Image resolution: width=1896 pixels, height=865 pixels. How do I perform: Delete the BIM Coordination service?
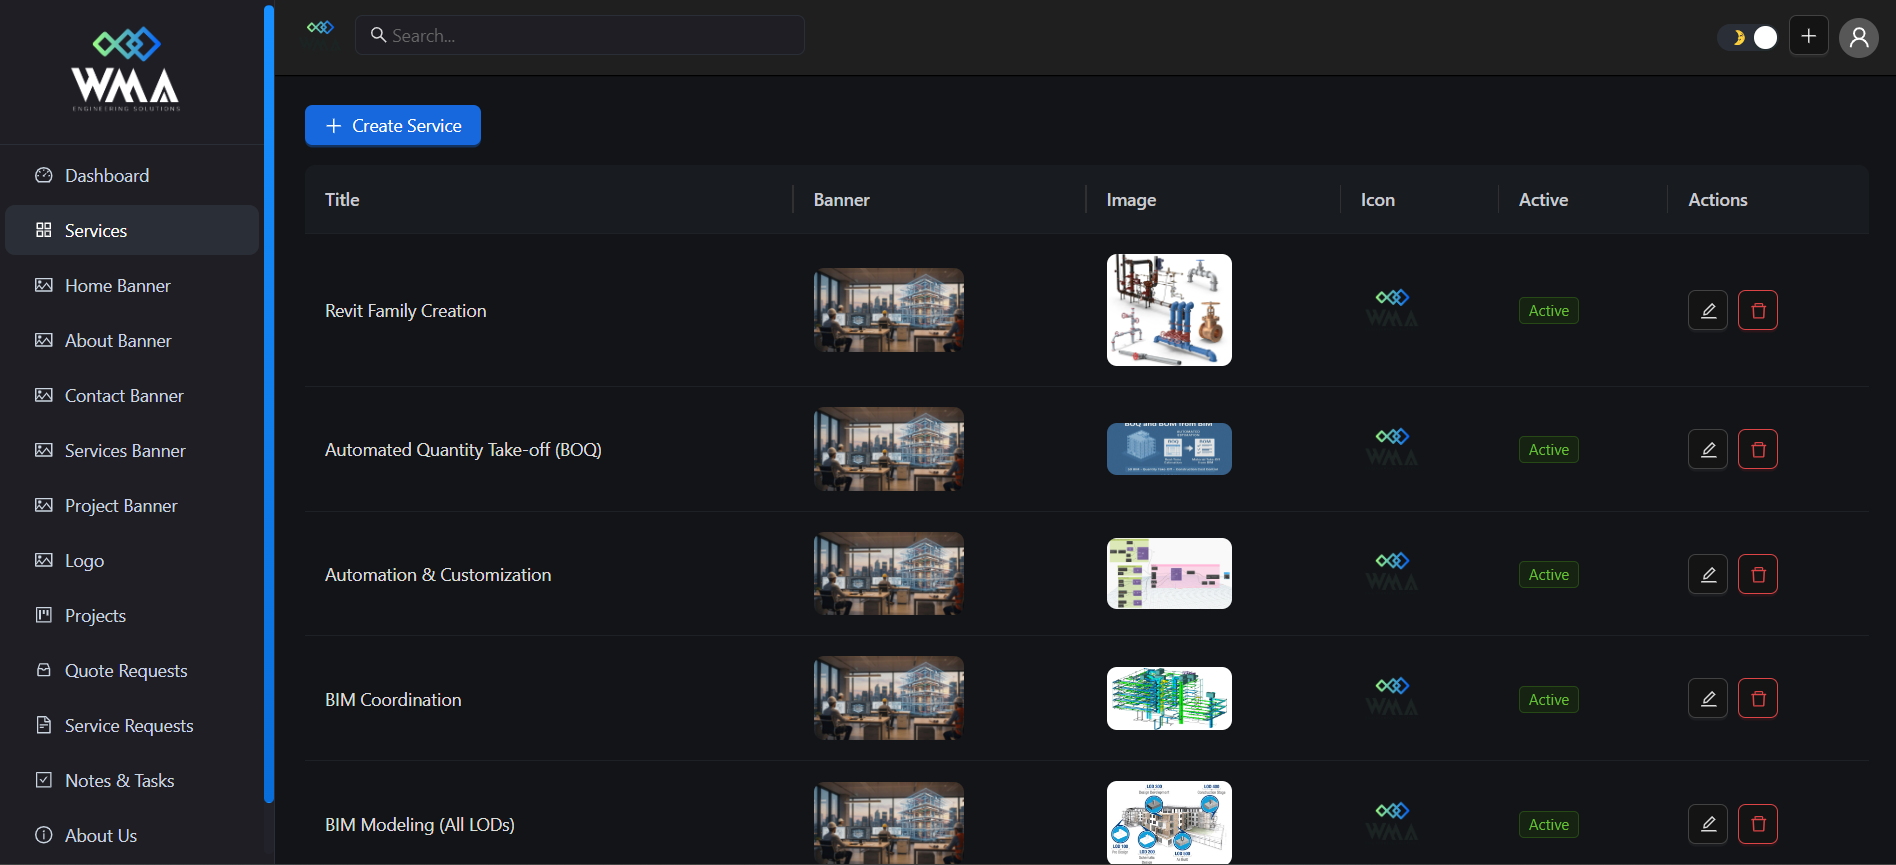tap(1757, 699)
